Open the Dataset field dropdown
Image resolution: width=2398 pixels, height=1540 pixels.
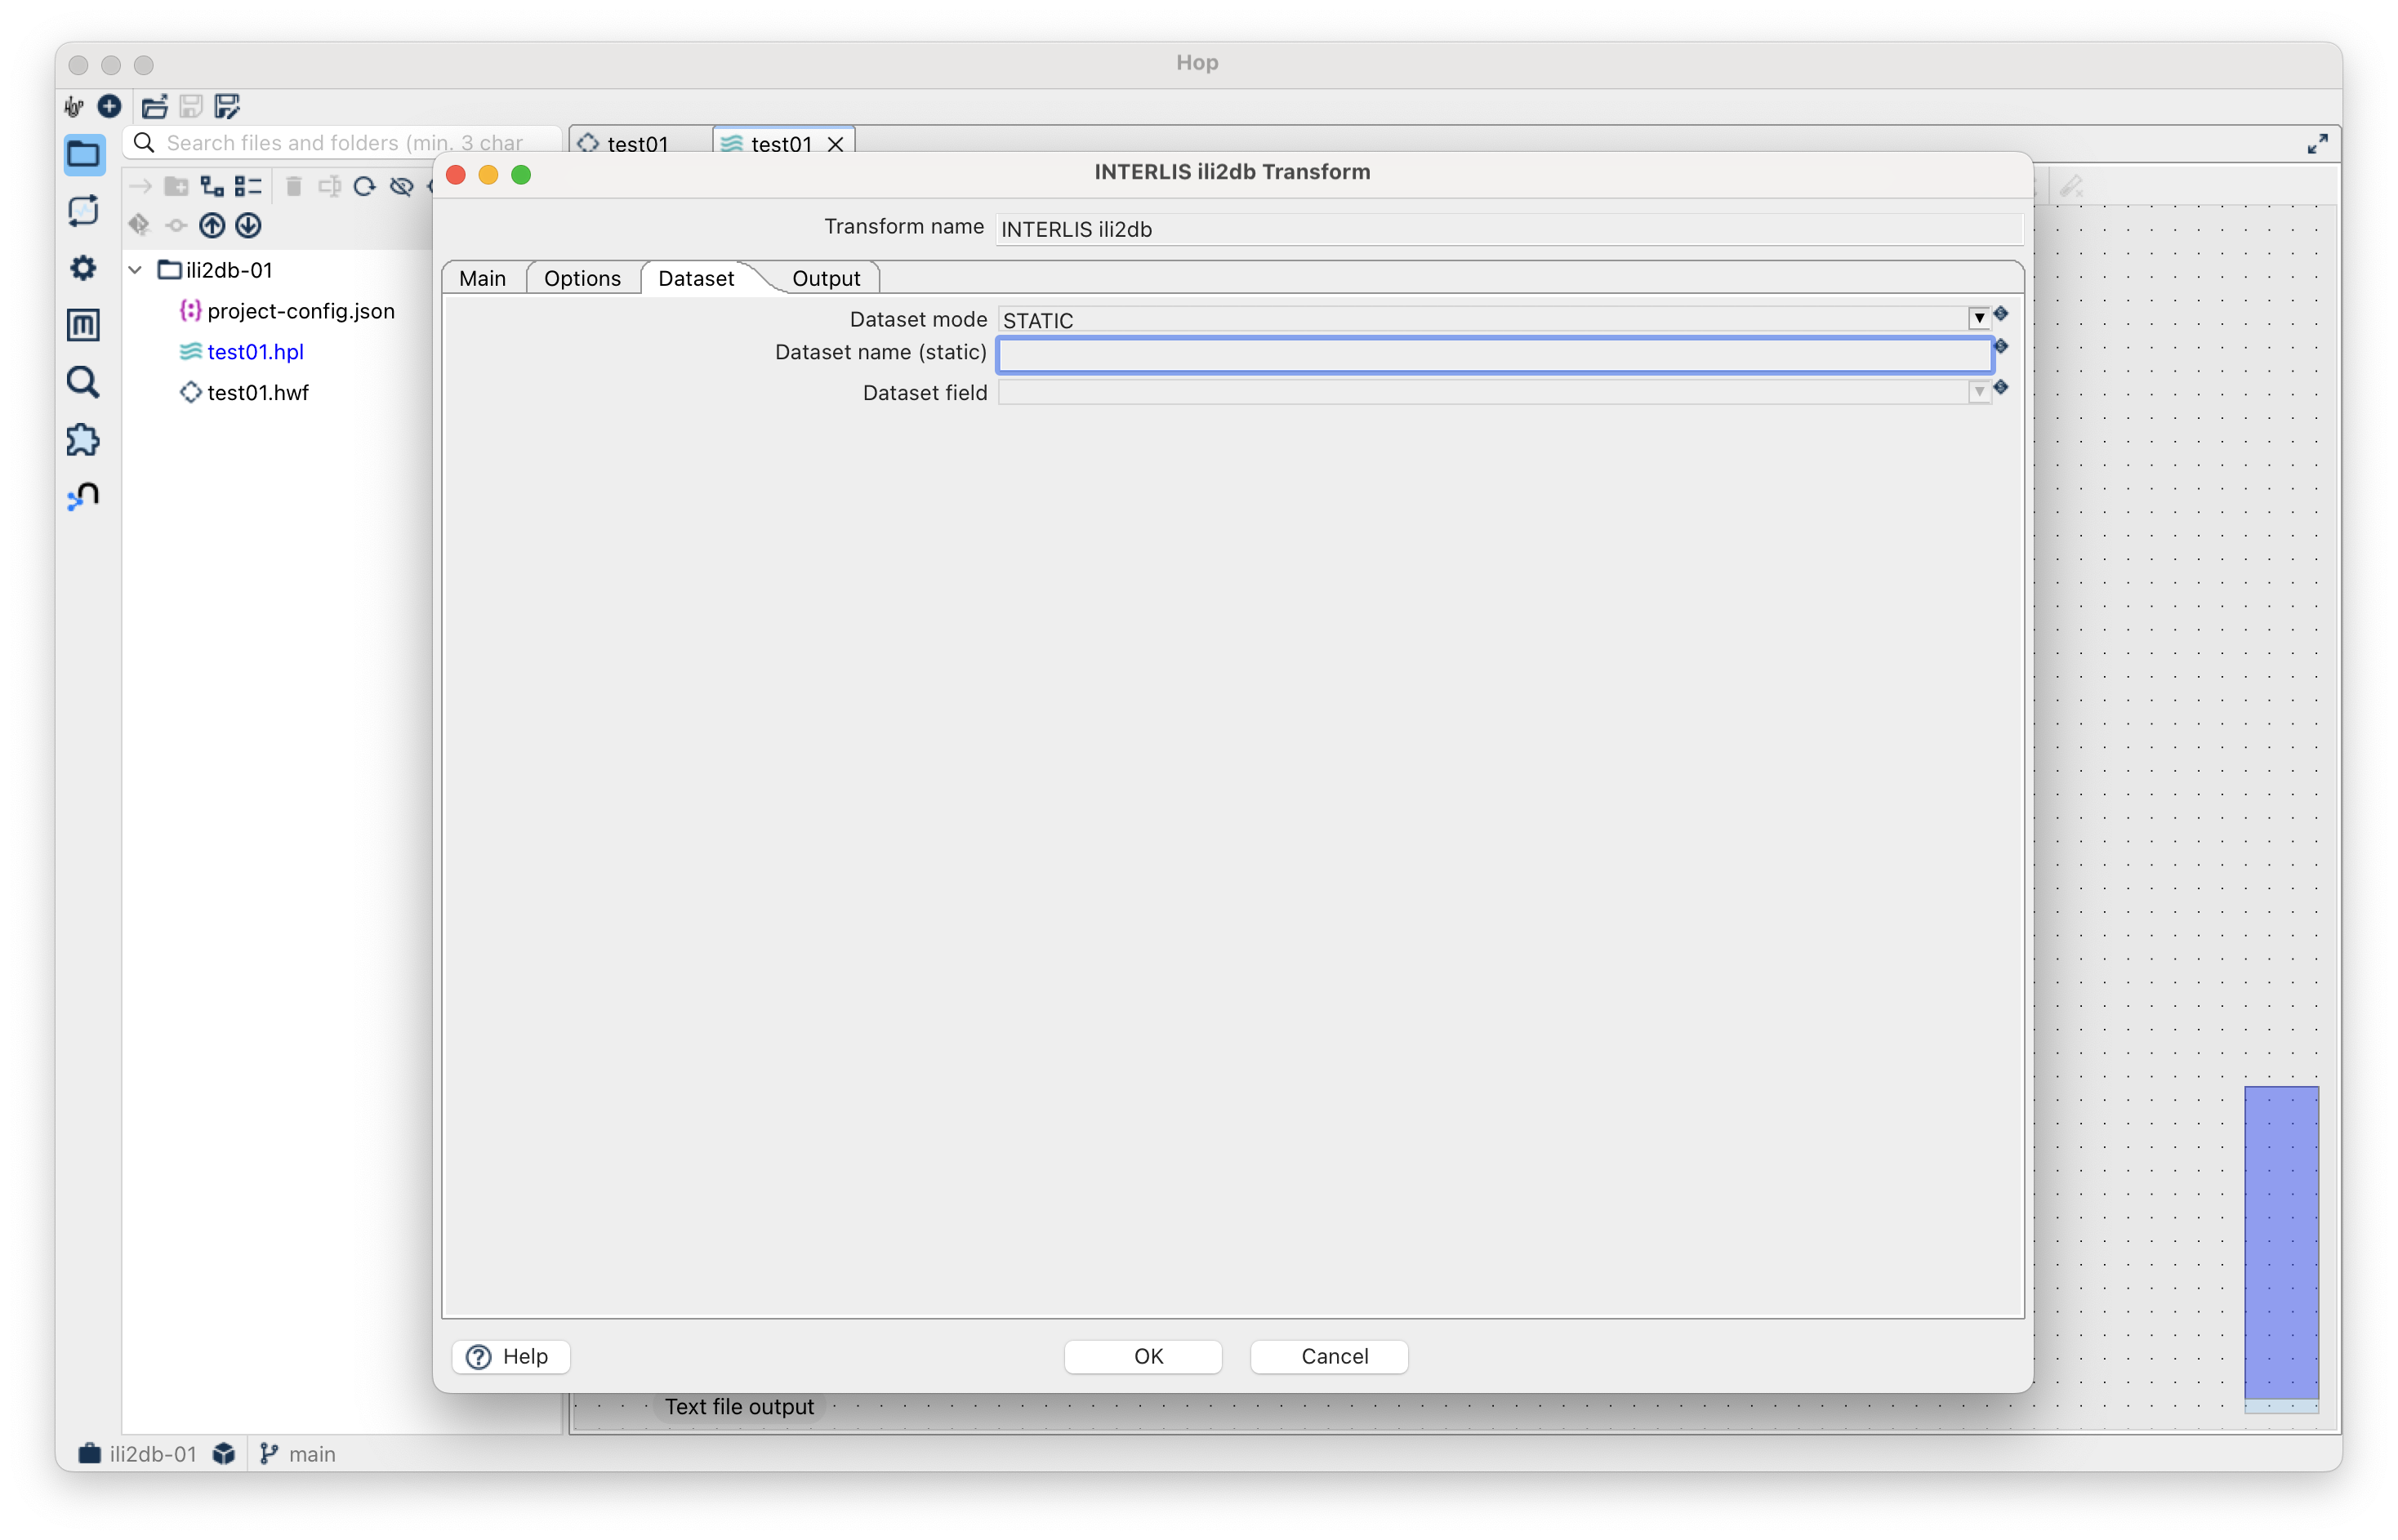[1978, 392]
